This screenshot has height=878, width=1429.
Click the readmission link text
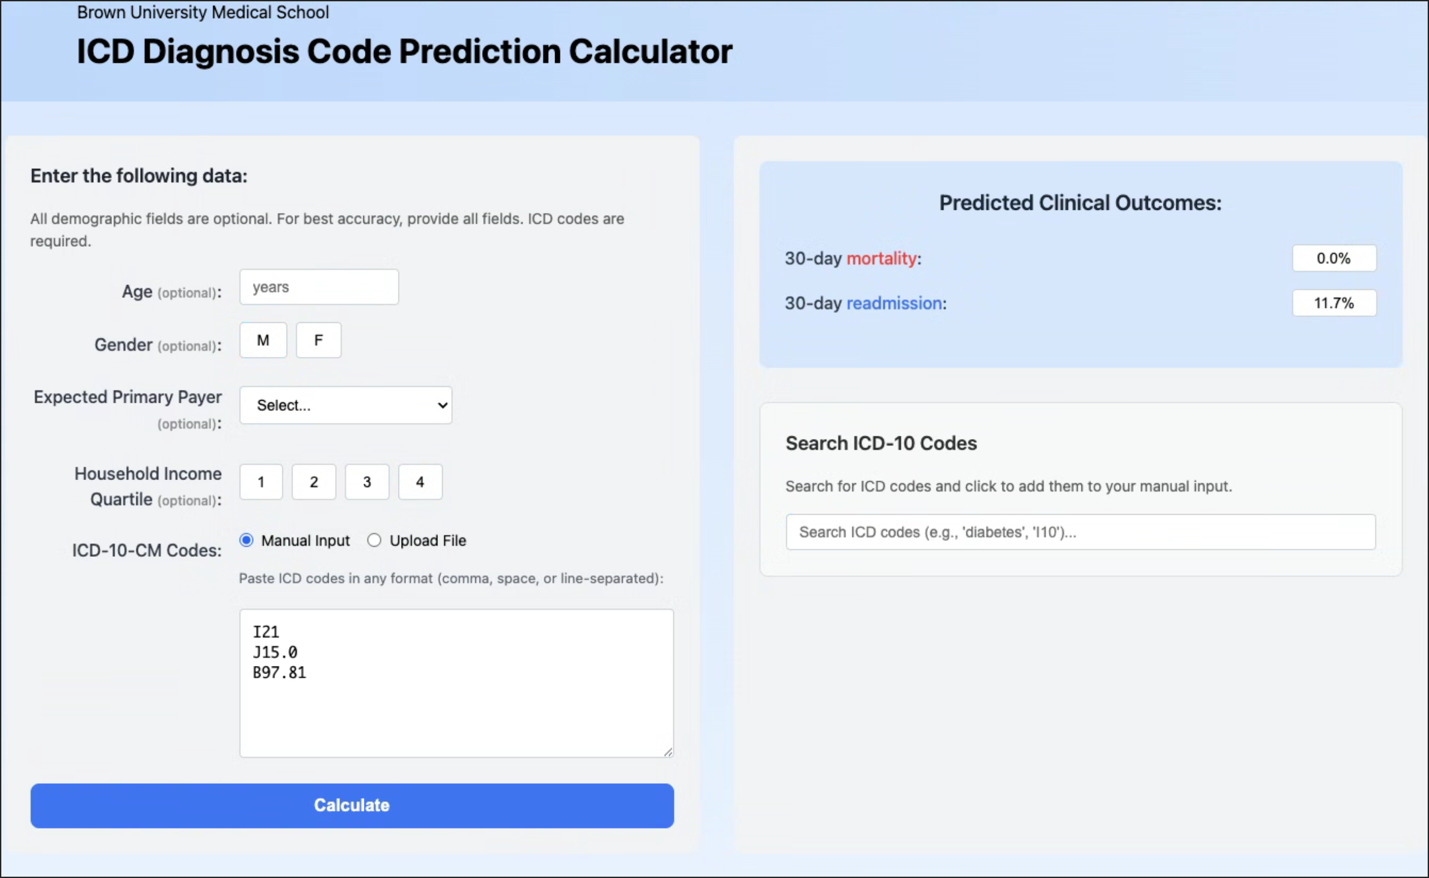894,303
